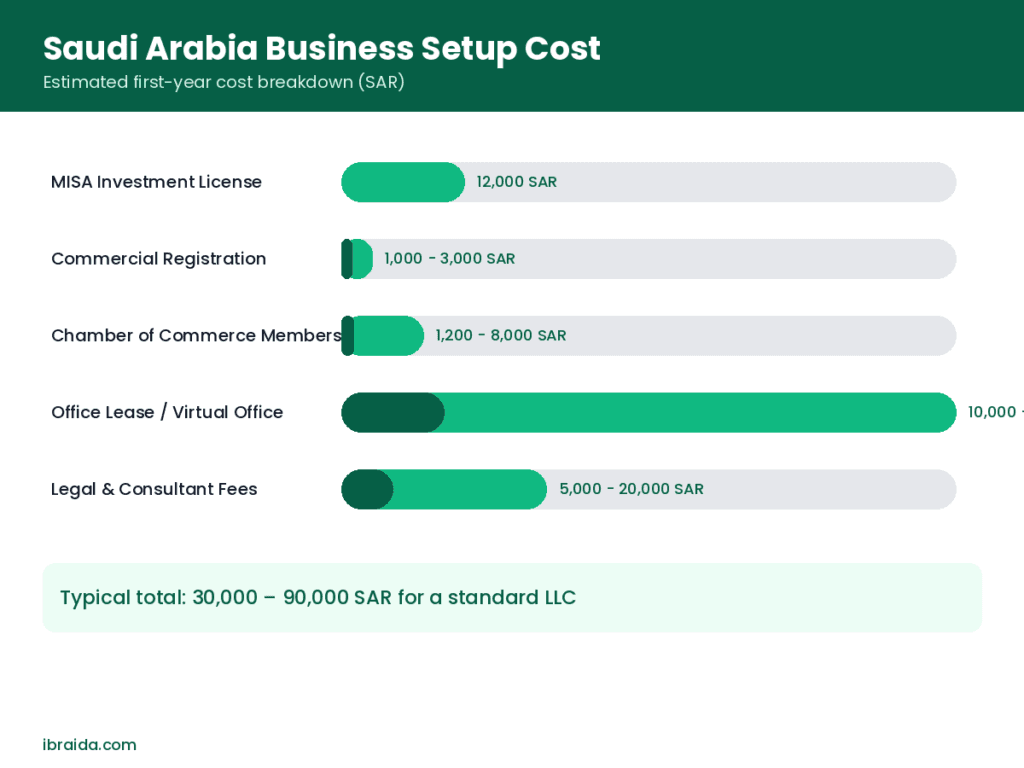
Task: Select the MISA Investment License label
Action: [x=156, y=182]
